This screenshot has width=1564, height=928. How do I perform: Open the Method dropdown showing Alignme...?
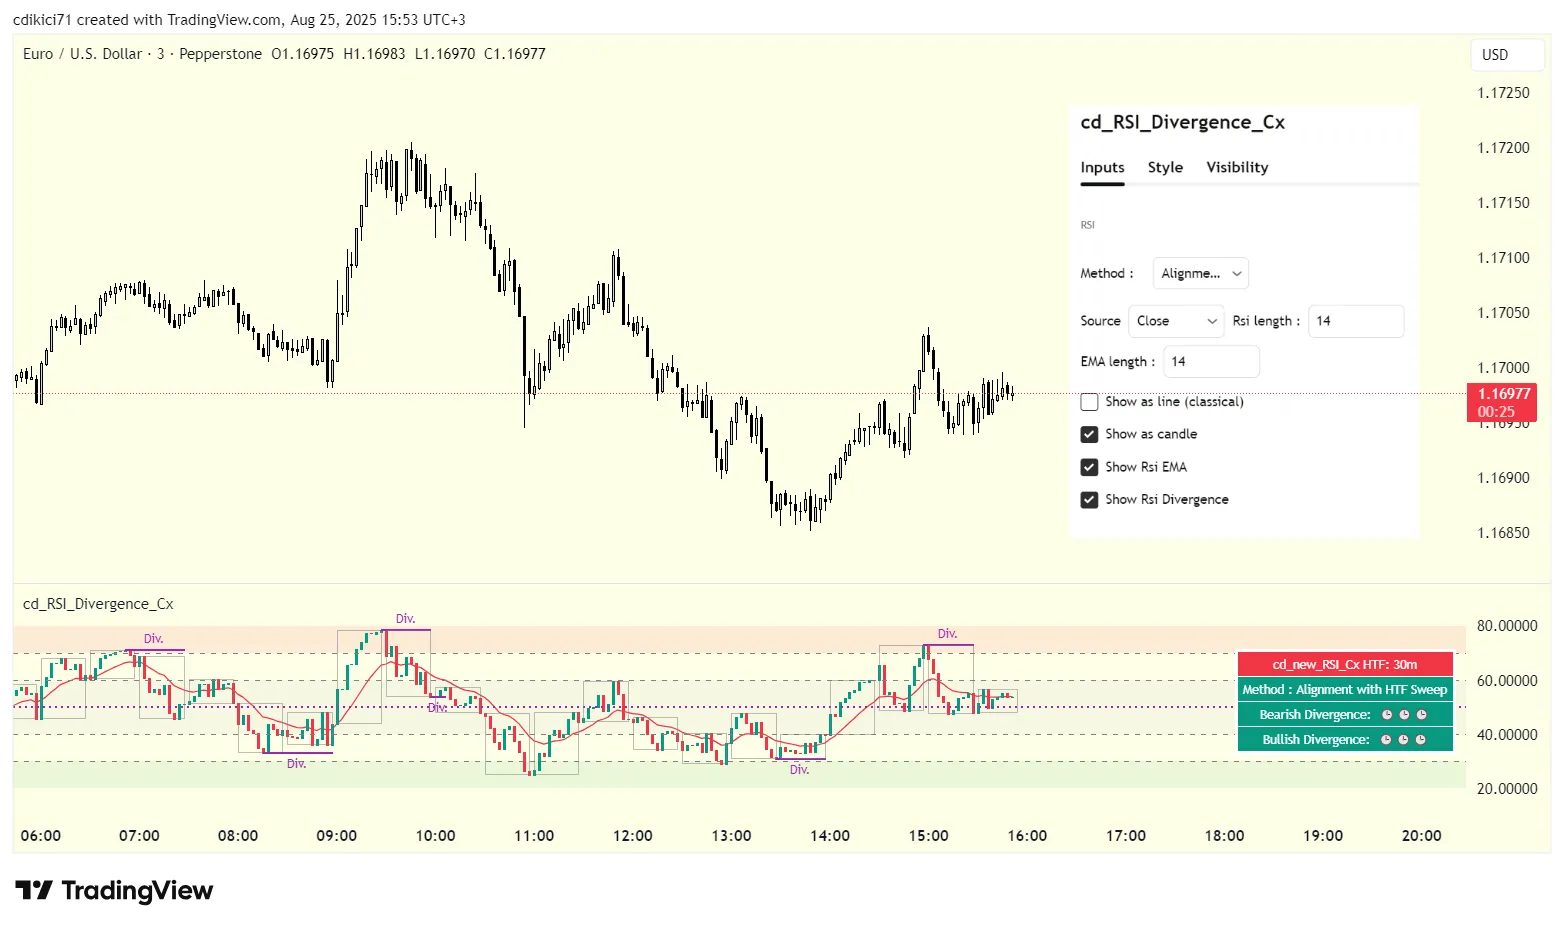1200,273
